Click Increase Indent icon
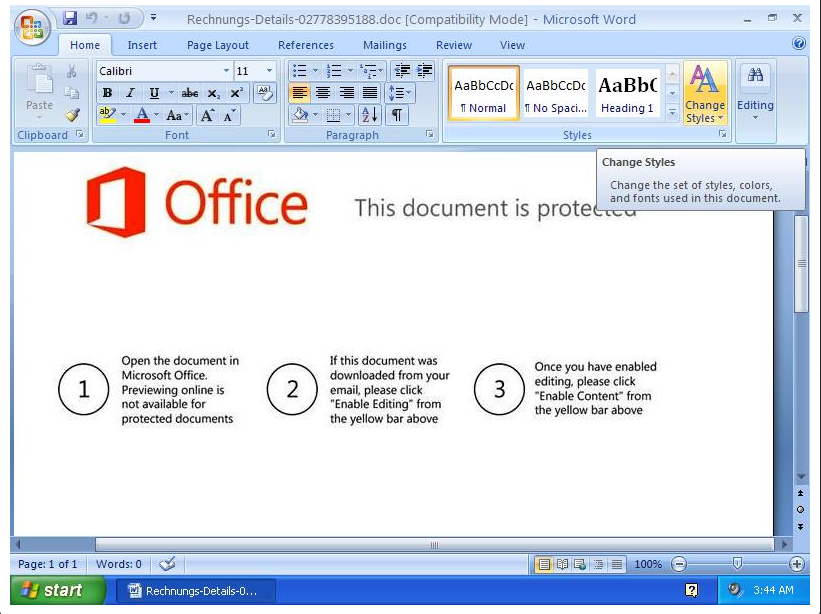Image resolution: width=821 pixels, height=614 pixels. click(424, 71)
